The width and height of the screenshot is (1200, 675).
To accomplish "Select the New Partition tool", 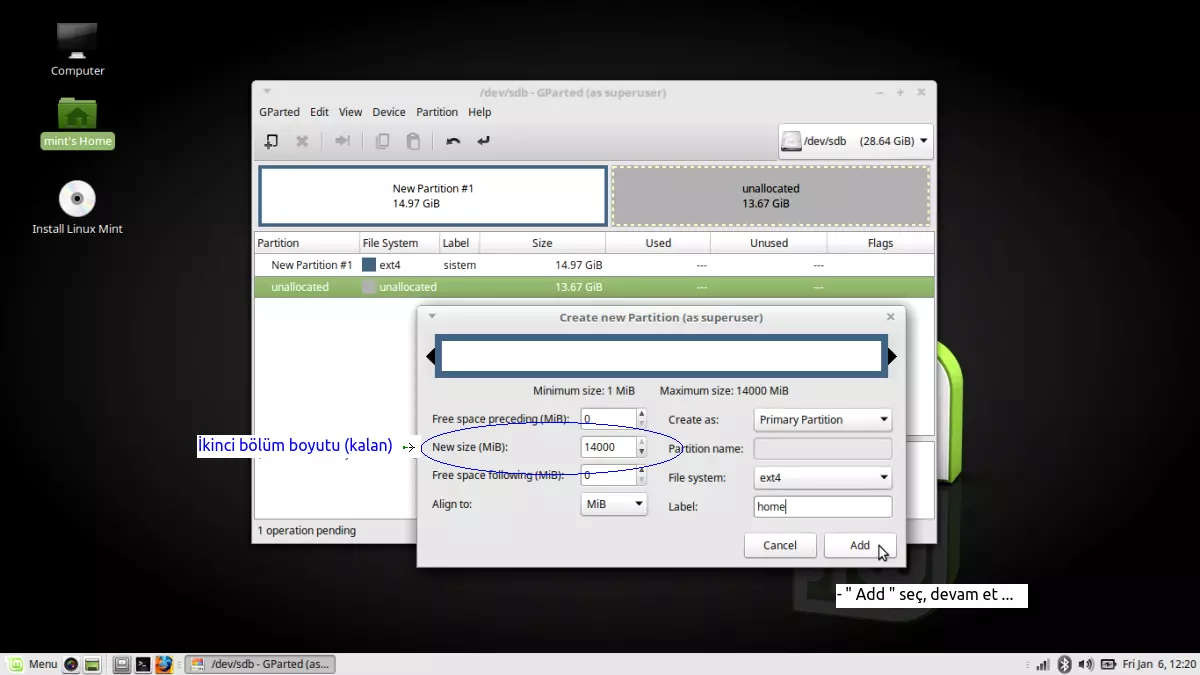I will (x=271, y=141).
